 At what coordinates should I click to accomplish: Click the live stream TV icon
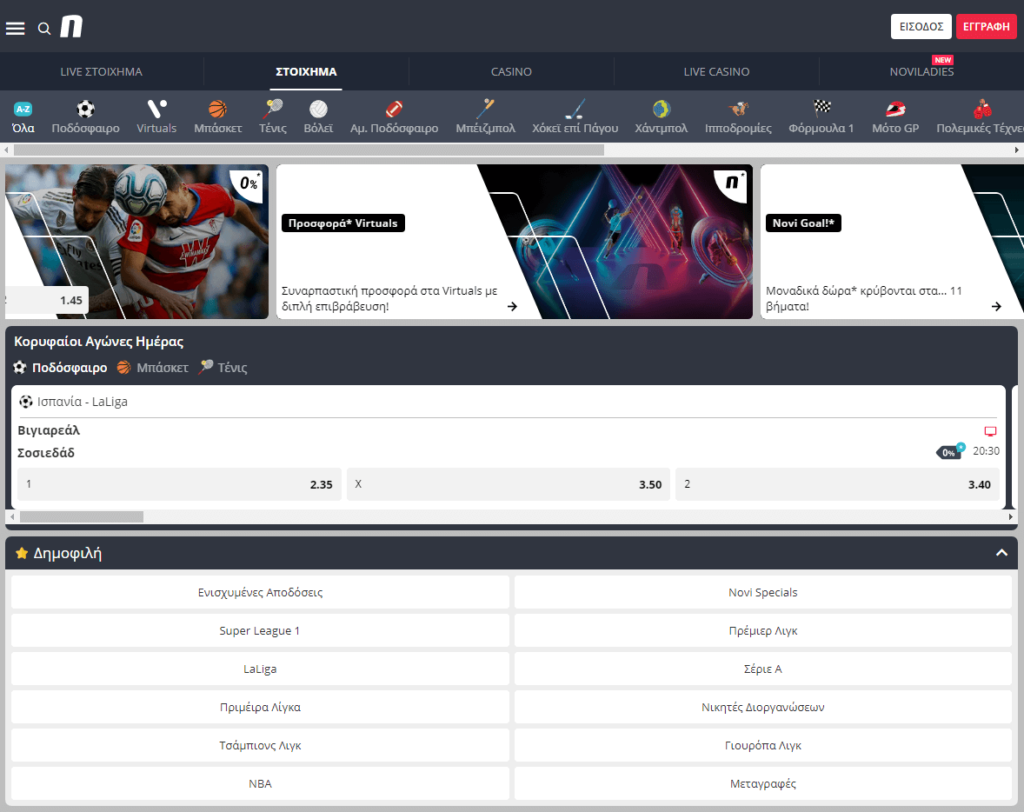[x=990, y=431]
